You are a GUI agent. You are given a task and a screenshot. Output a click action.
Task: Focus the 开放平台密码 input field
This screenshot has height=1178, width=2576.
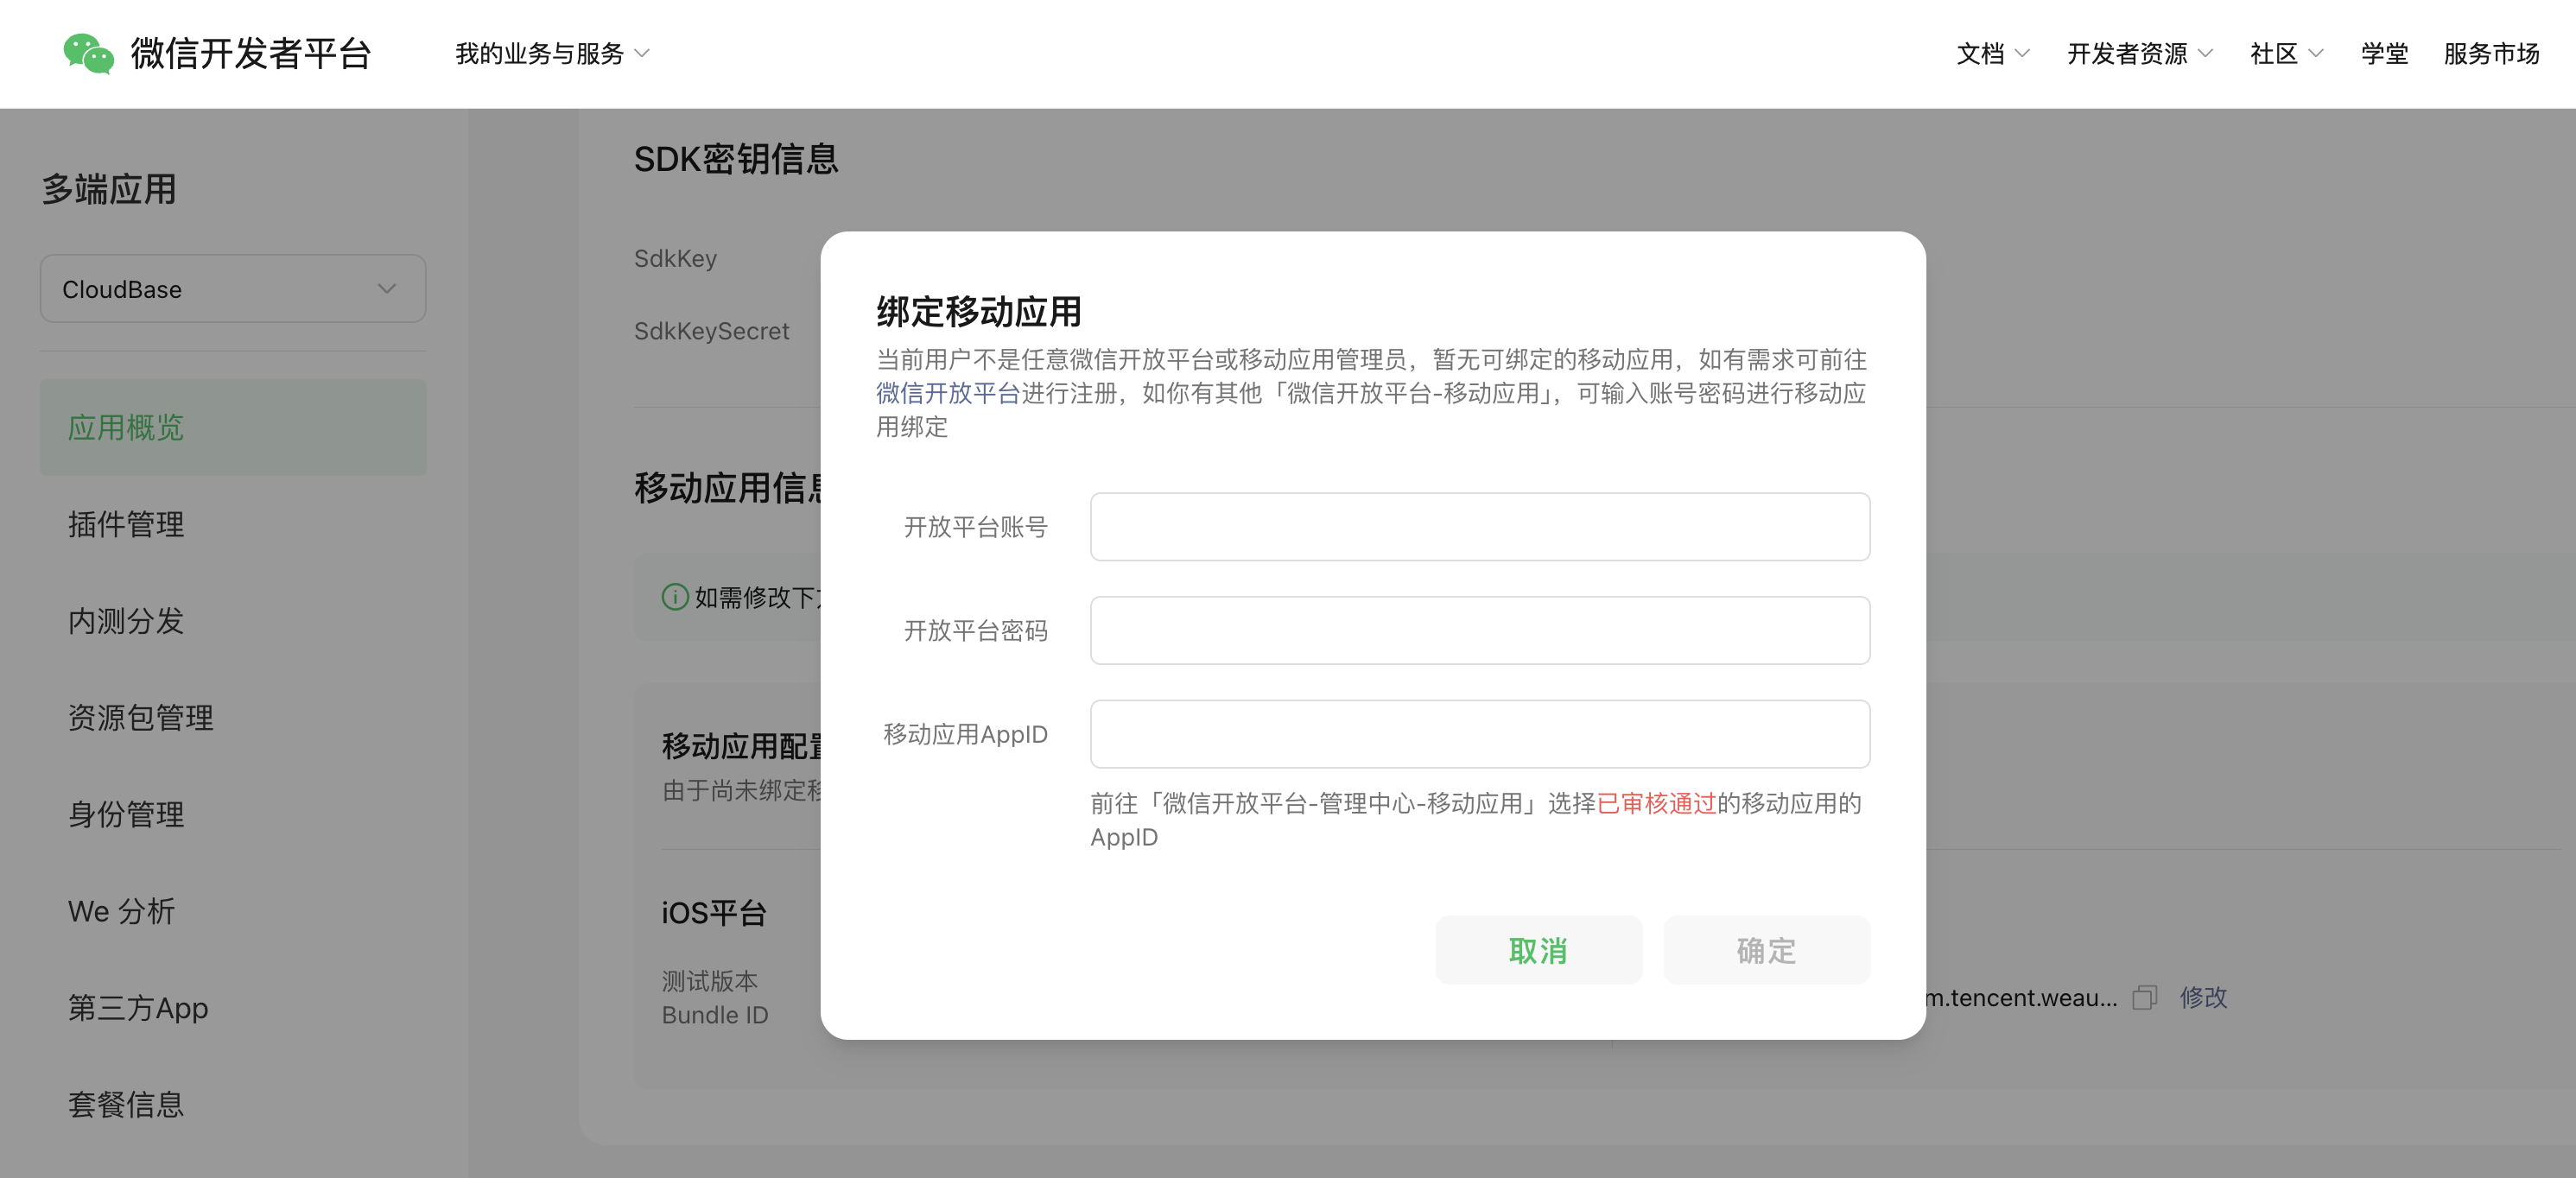(x=1480, y=631)
